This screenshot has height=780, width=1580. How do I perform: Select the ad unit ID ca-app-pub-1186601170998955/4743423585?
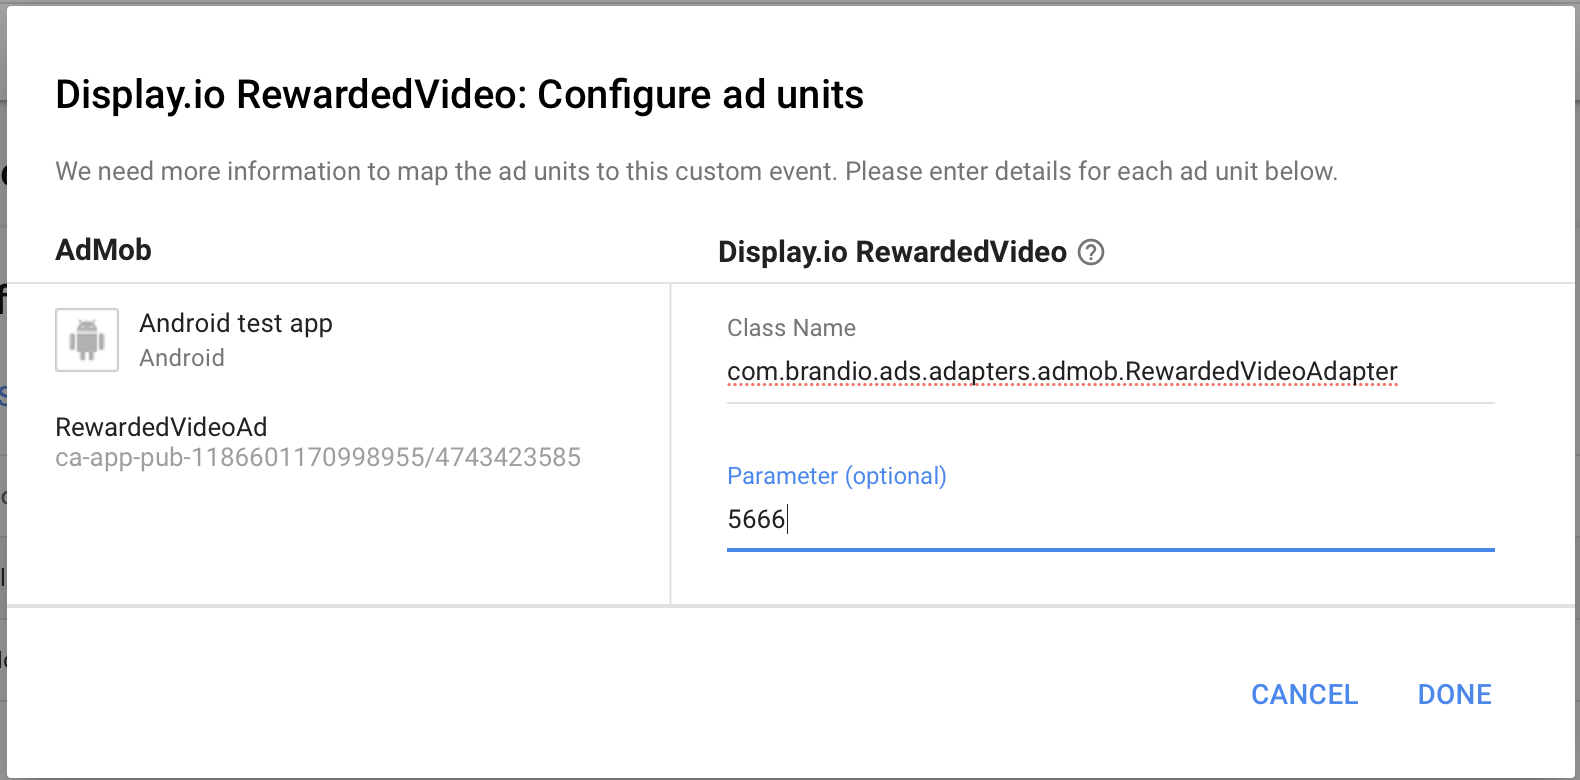pyautogui.click(x=318, y=458)
